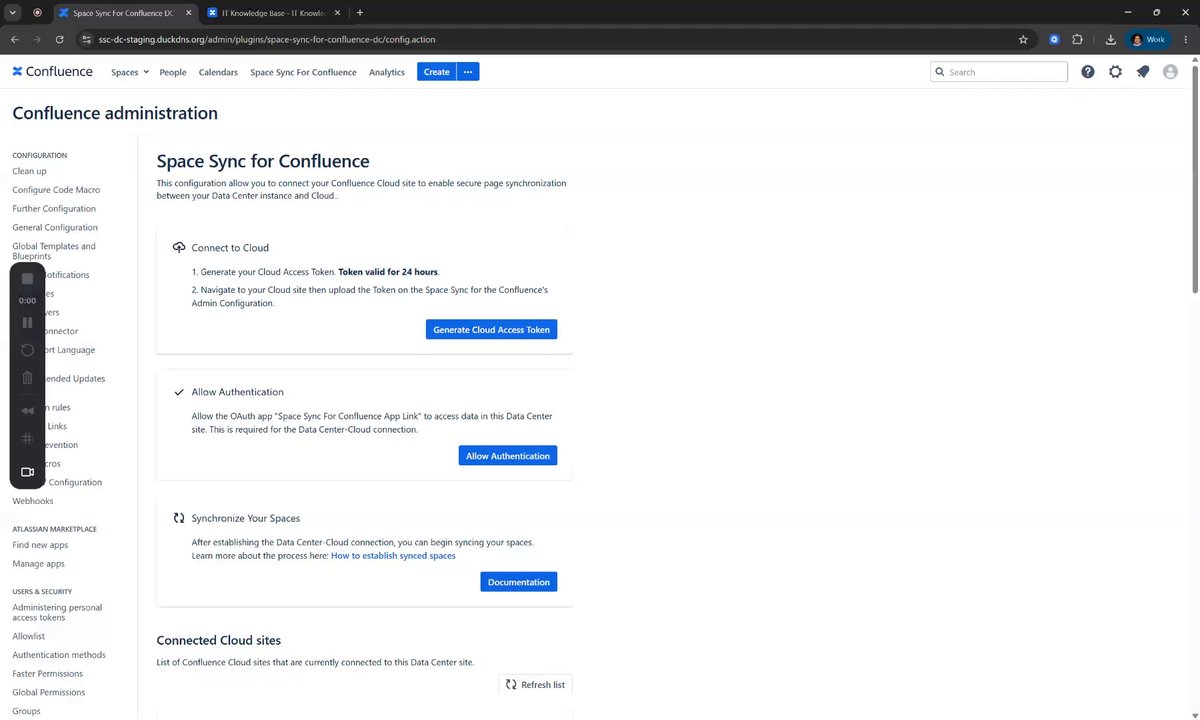The height and width of the screenshot is (720, 1200).
Task: Click the Confluence logo home link
Action: pos(52,72)
